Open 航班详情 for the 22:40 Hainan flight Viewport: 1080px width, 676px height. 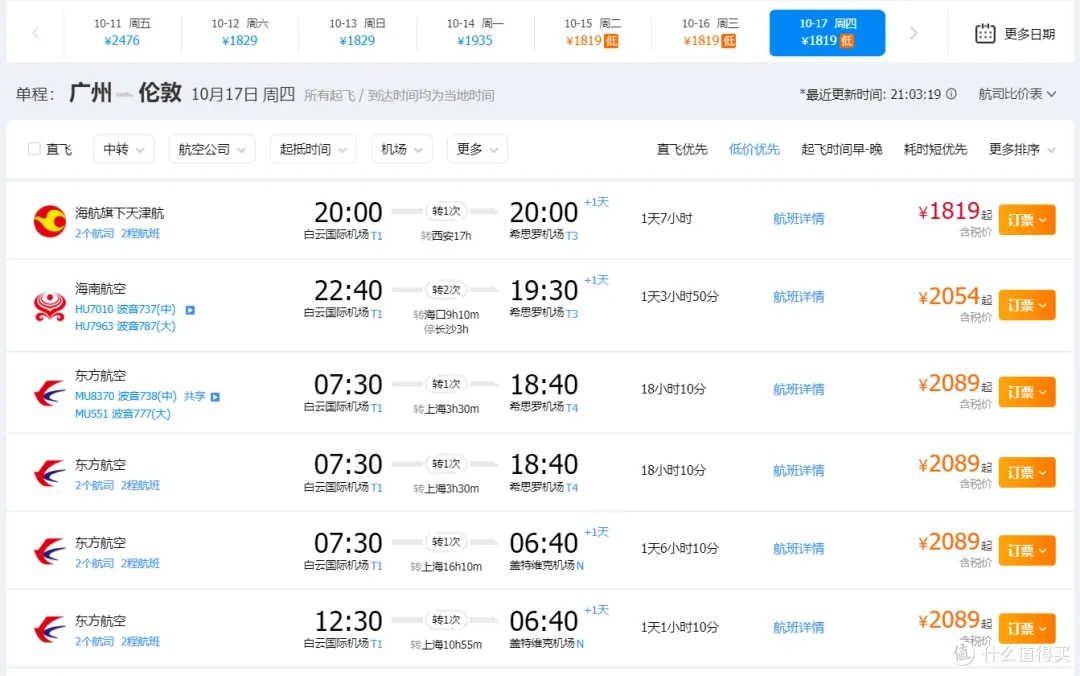point(798,297)
